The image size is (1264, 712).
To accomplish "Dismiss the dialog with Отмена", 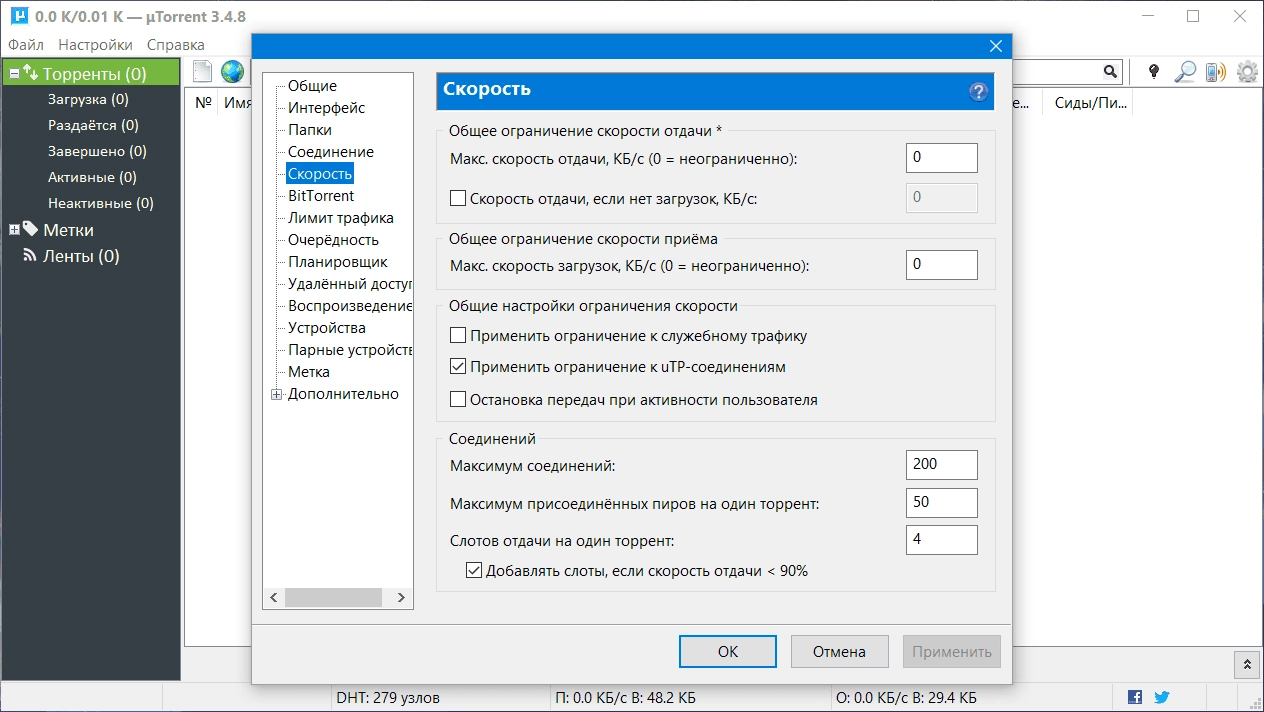I will coord(839,651).
